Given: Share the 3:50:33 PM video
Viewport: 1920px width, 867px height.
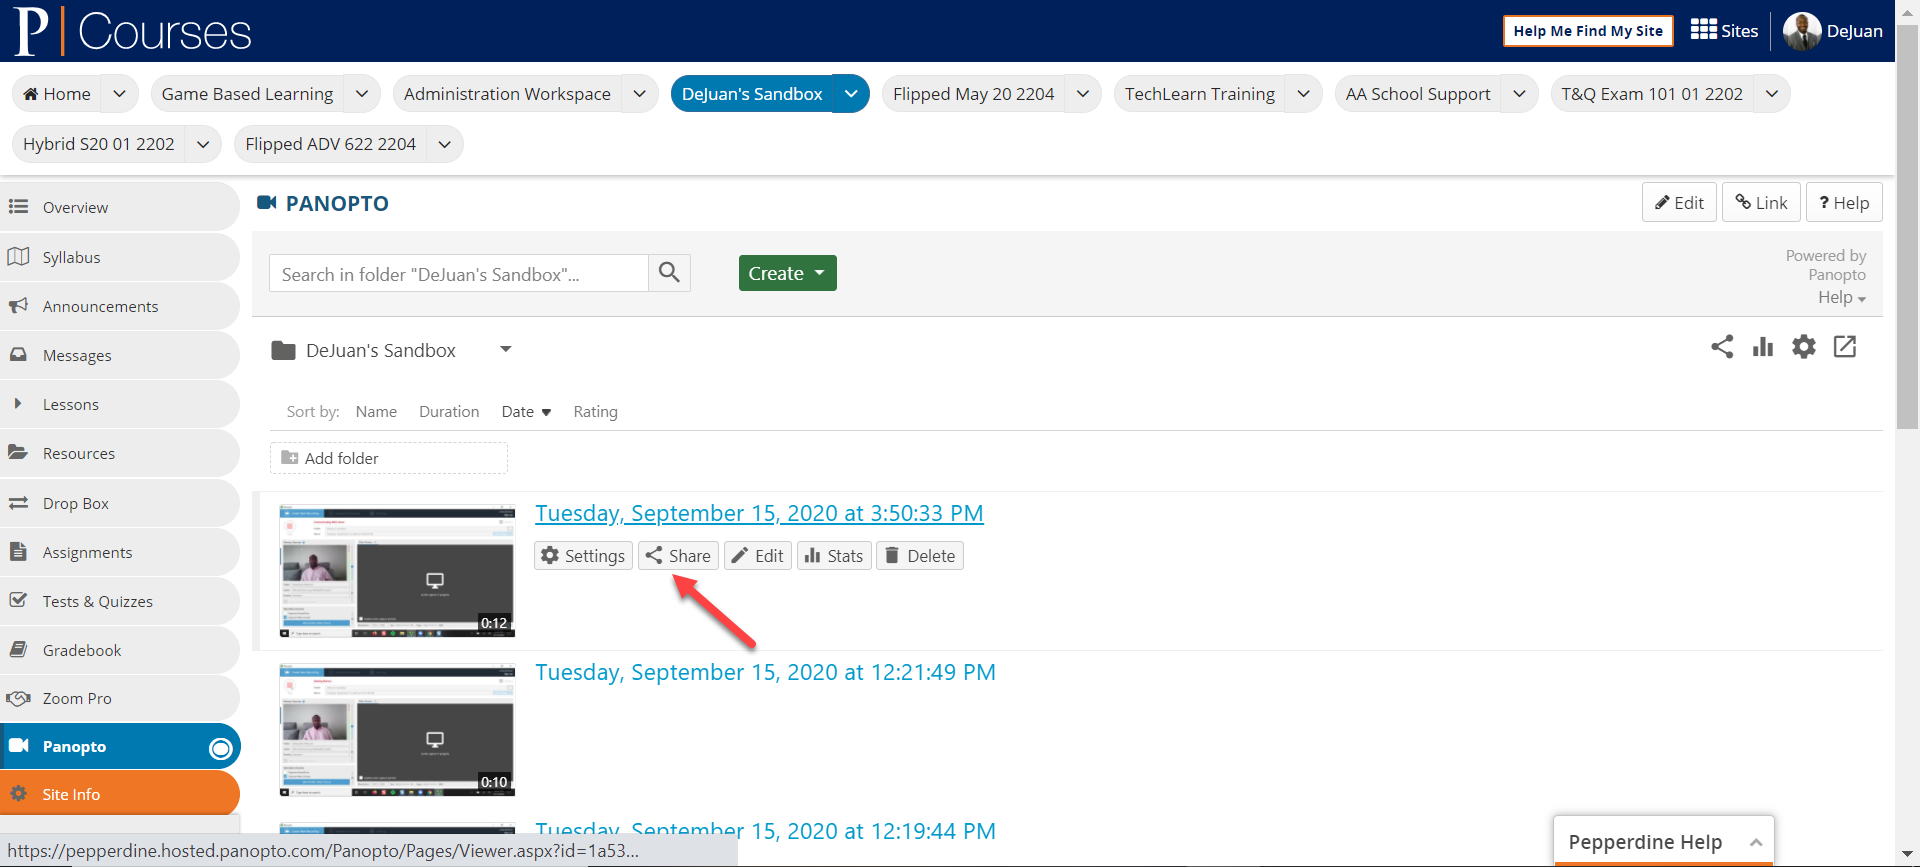Looking at the screenshot, I should coord(678,556).
